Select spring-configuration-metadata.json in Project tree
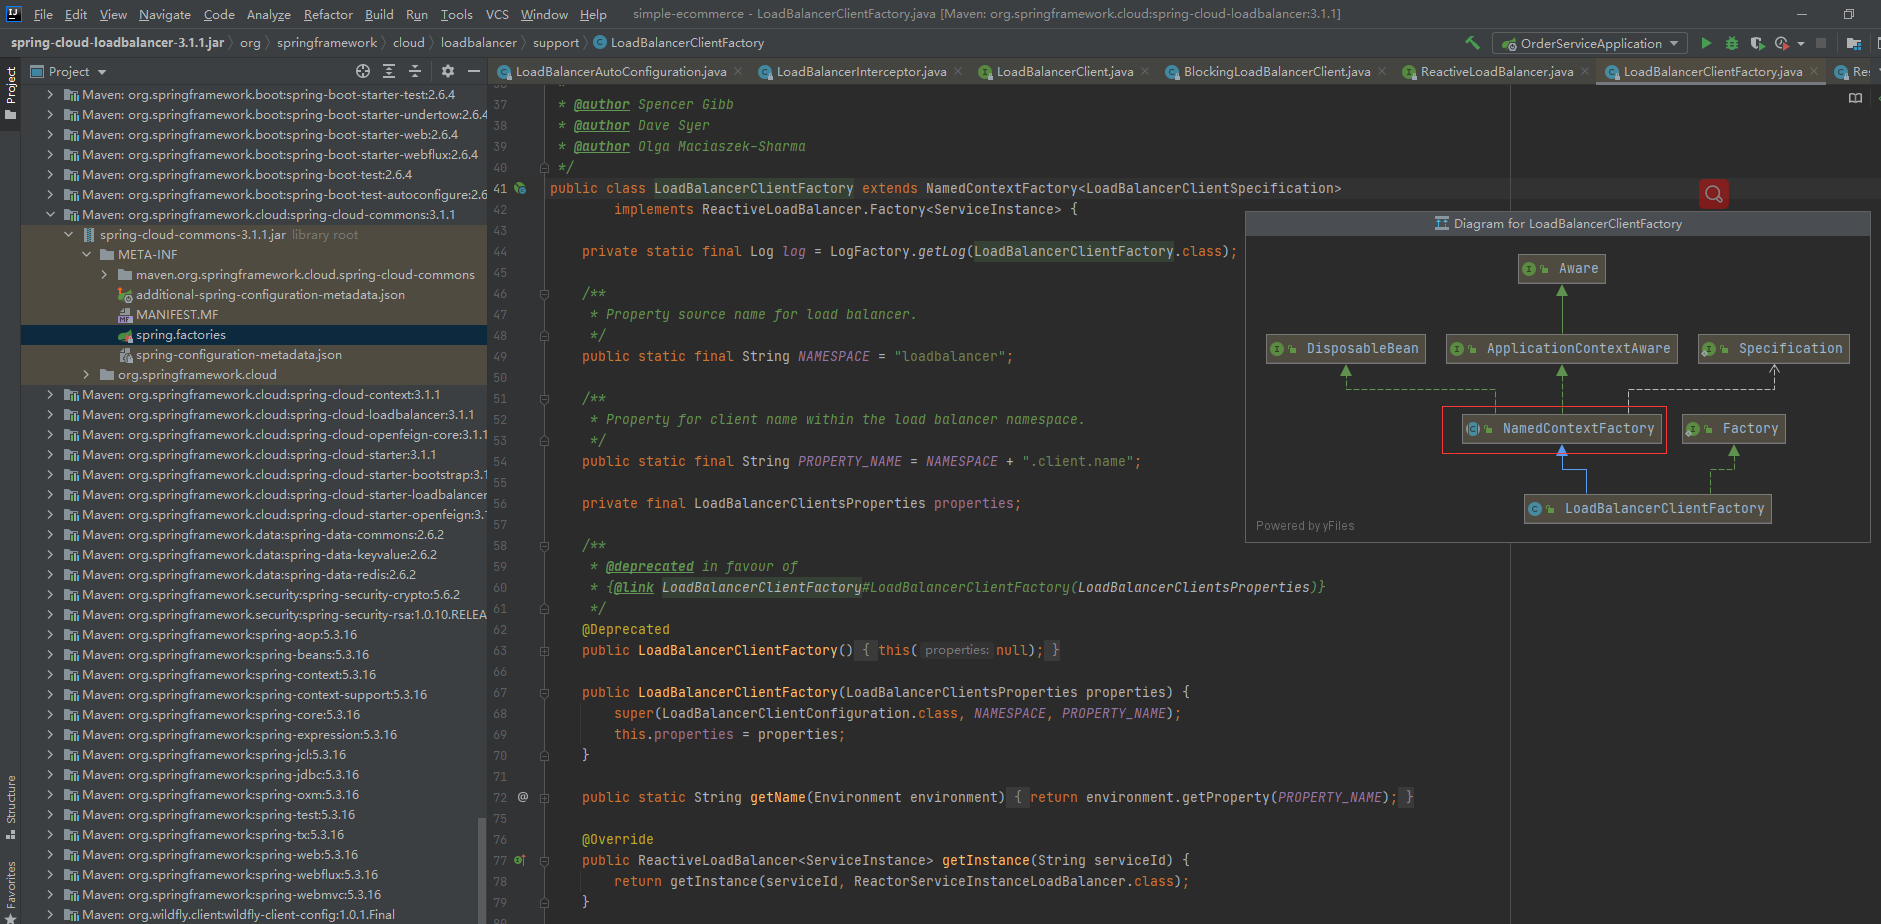The width and height of the screenshot is (1881, 924). pos(238,355)
